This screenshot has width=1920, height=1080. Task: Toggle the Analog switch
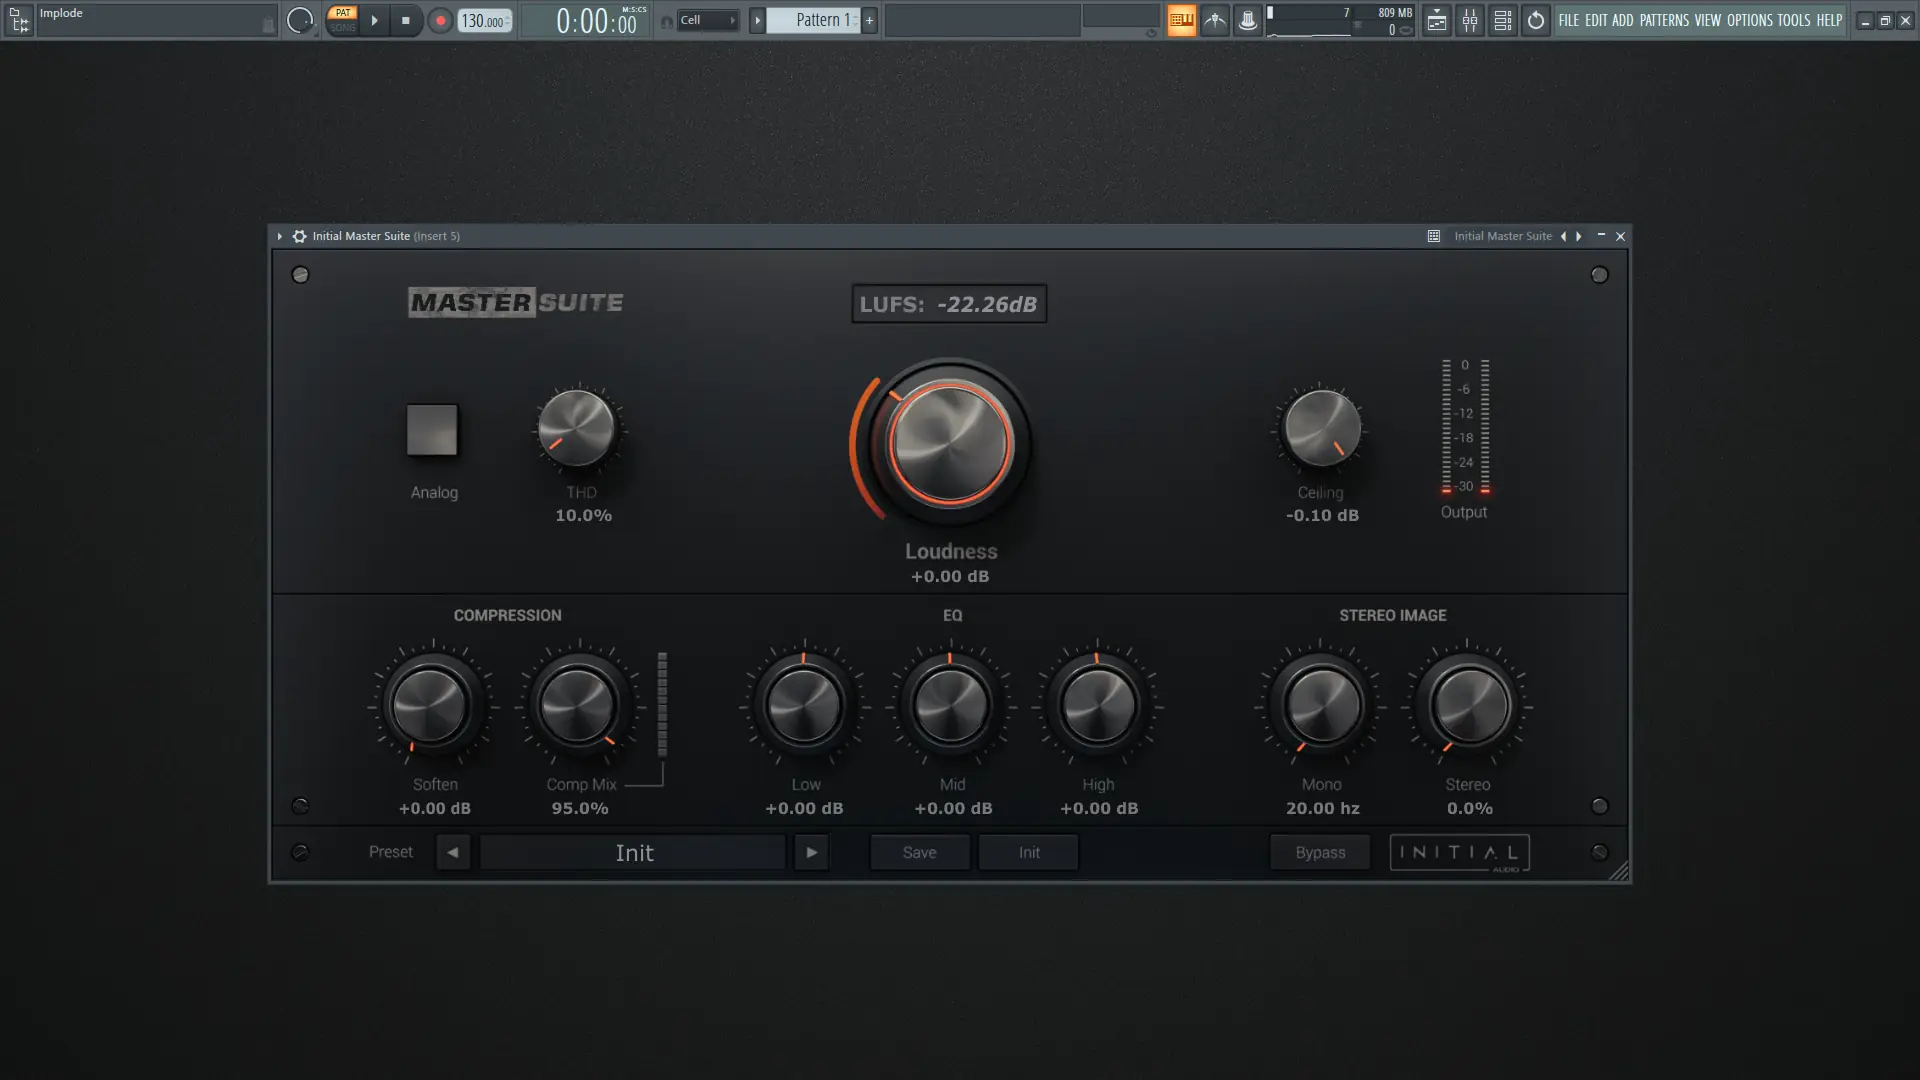pyautogui.click(x=432, y=430)
